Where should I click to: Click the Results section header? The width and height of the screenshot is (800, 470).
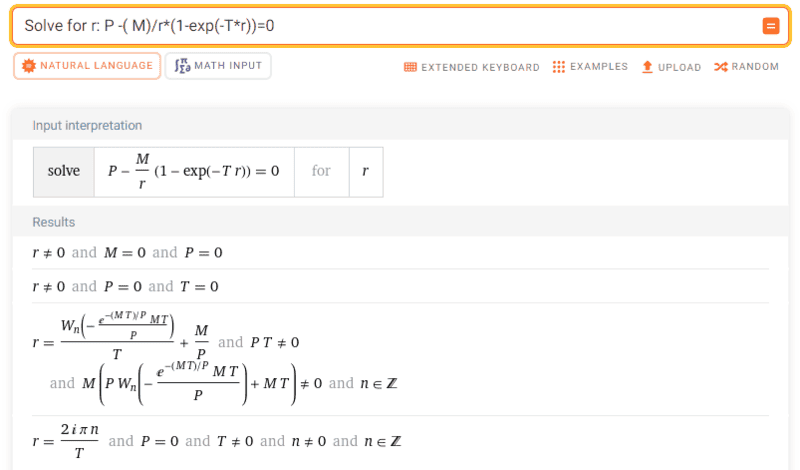coord(54,222)
